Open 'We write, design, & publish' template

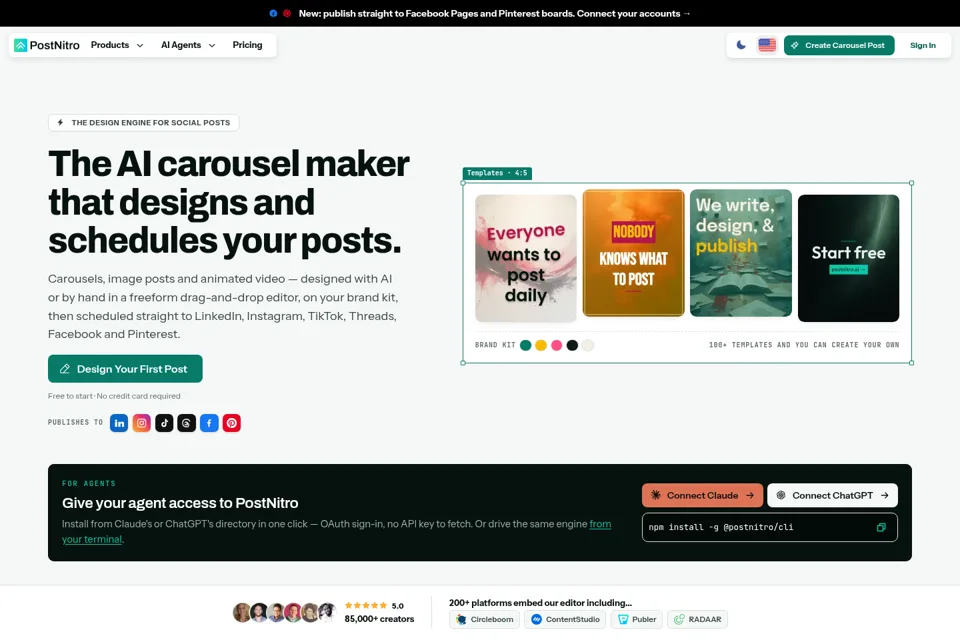coord(741,253)
